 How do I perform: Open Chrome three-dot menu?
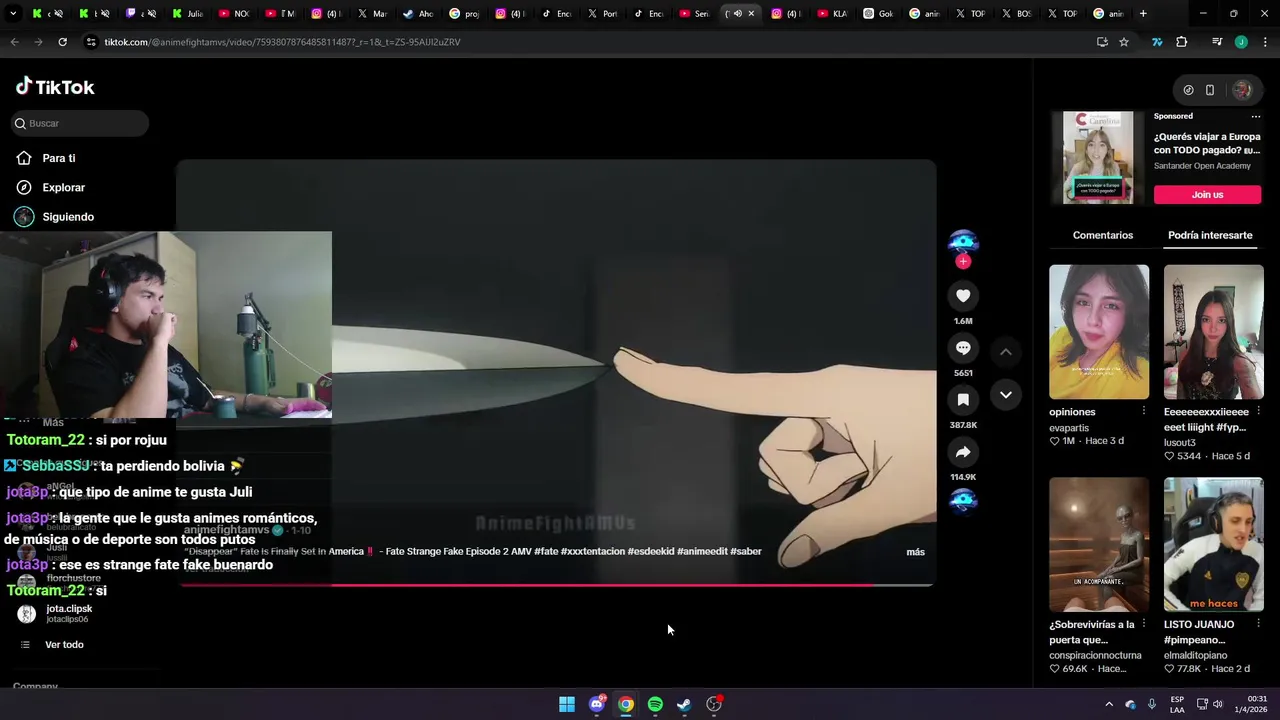tap(1265, 42)
